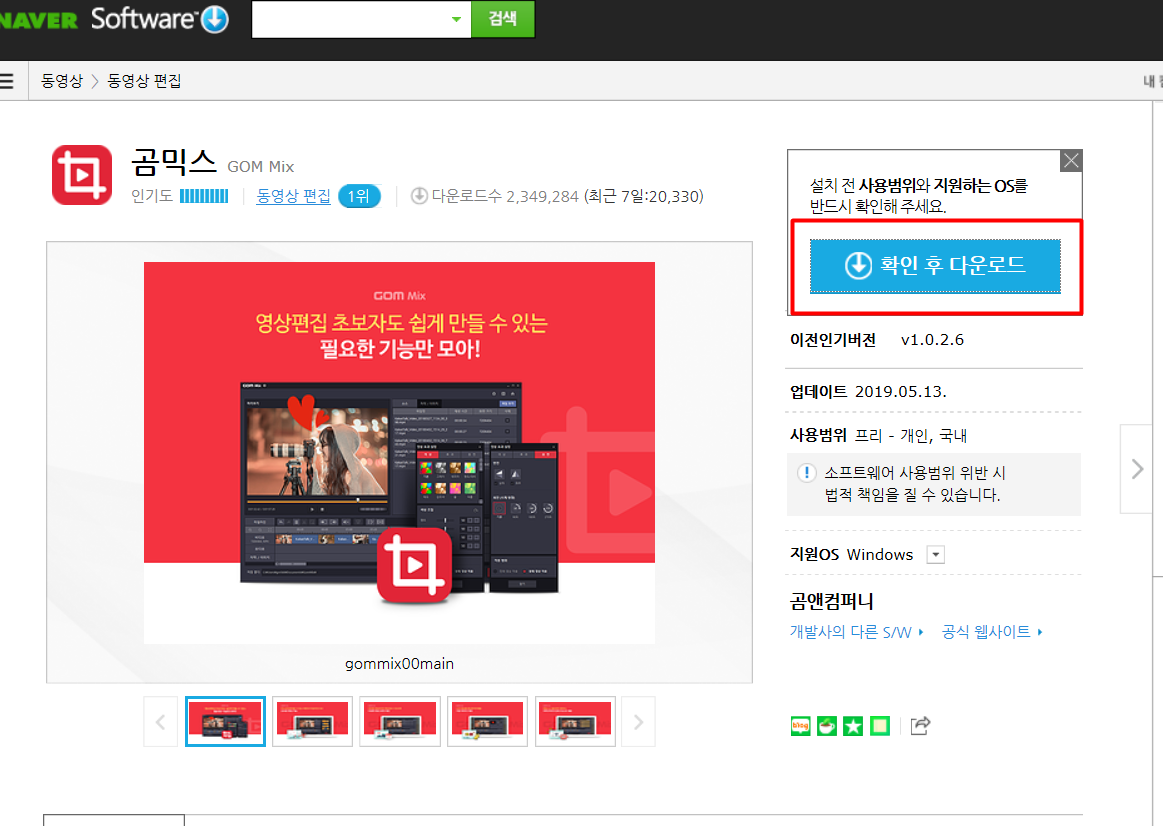This screenshot has width=1163, height=826.
Task: Select the fifth screenshot thumbnail
Action: pos(575,721)
